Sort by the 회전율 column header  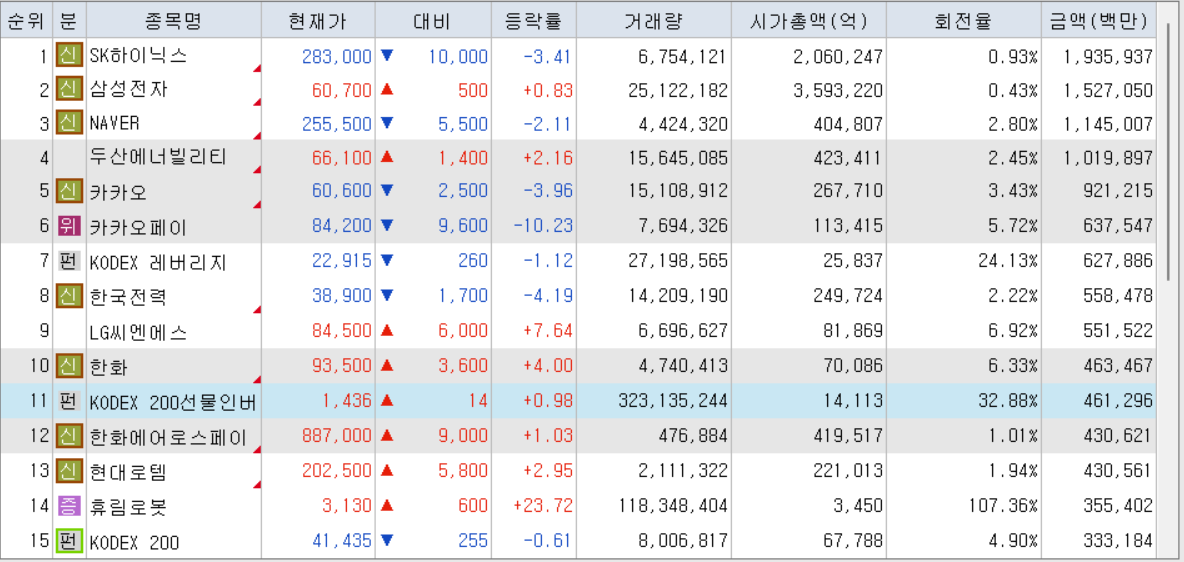click(x=964, y=21)
